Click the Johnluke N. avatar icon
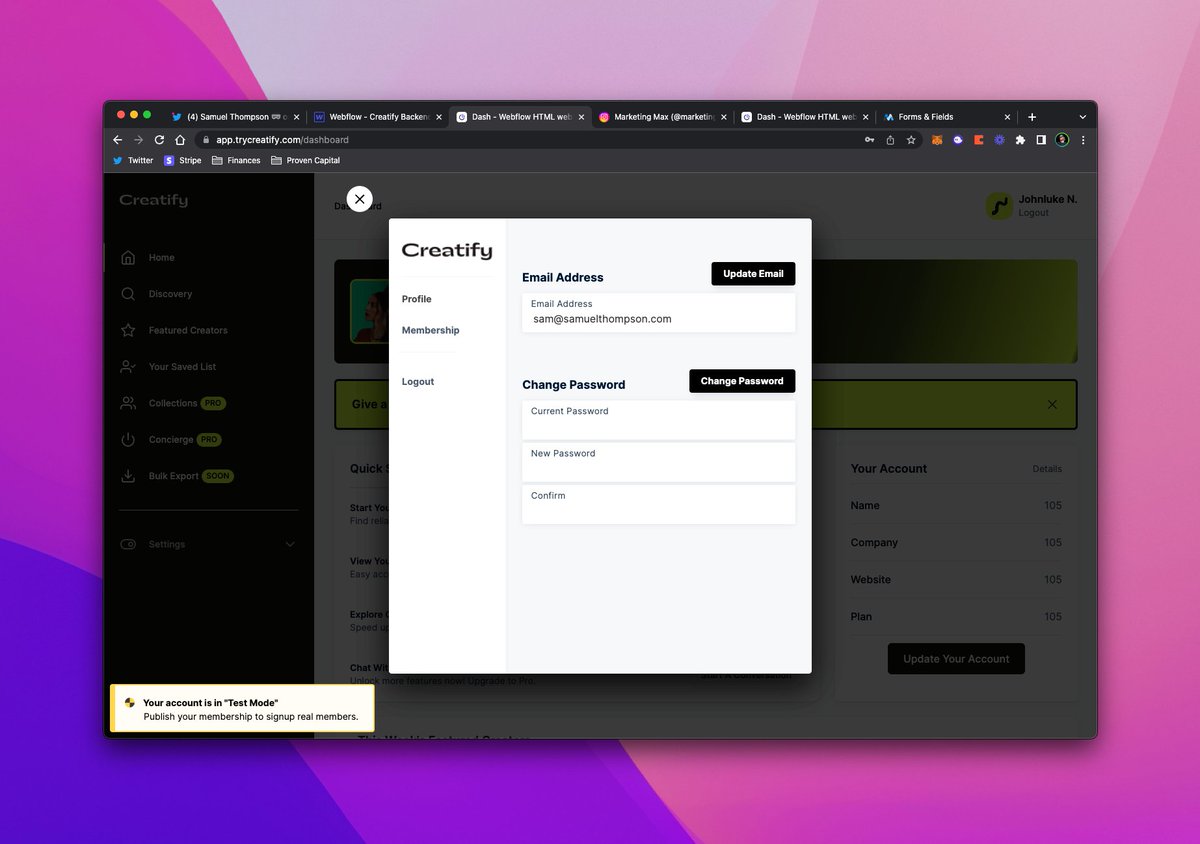The width and height of the screenshot is (1200, 844). click(x=998, y=206)
